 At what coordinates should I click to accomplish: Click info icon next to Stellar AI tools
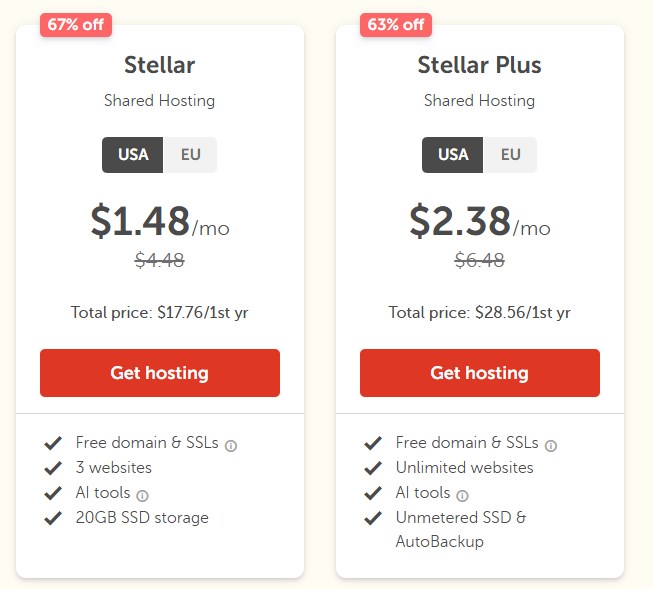point(142,495)
